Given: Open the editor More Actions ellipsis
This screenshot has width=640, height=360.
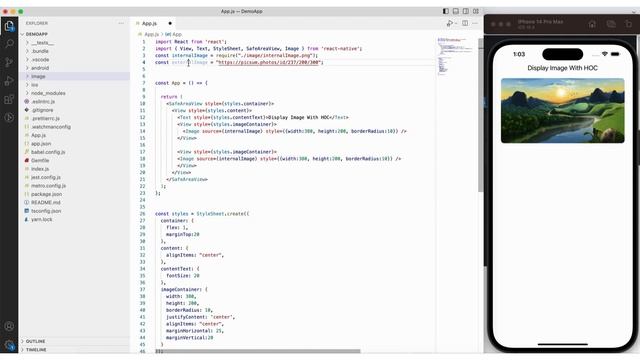Looking at the screenshot, I should tap(475, 23).
